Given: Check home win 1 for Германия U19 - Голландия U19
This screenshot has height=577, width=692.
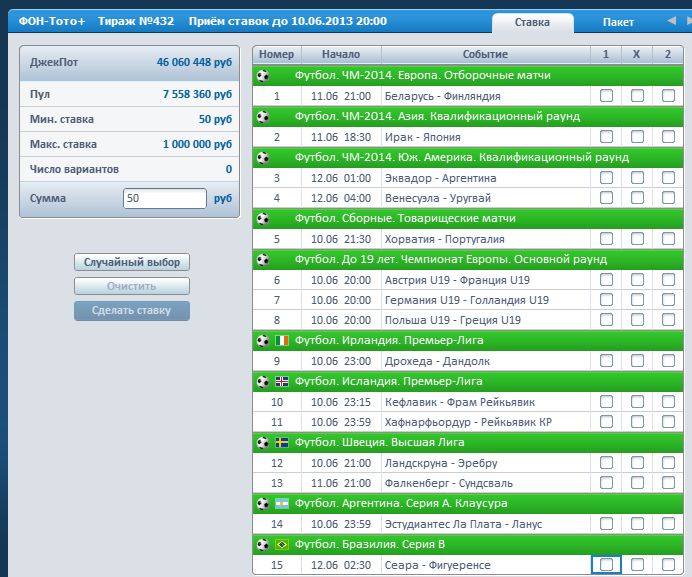Looking at the screenshot, I should tap(606, 299).
